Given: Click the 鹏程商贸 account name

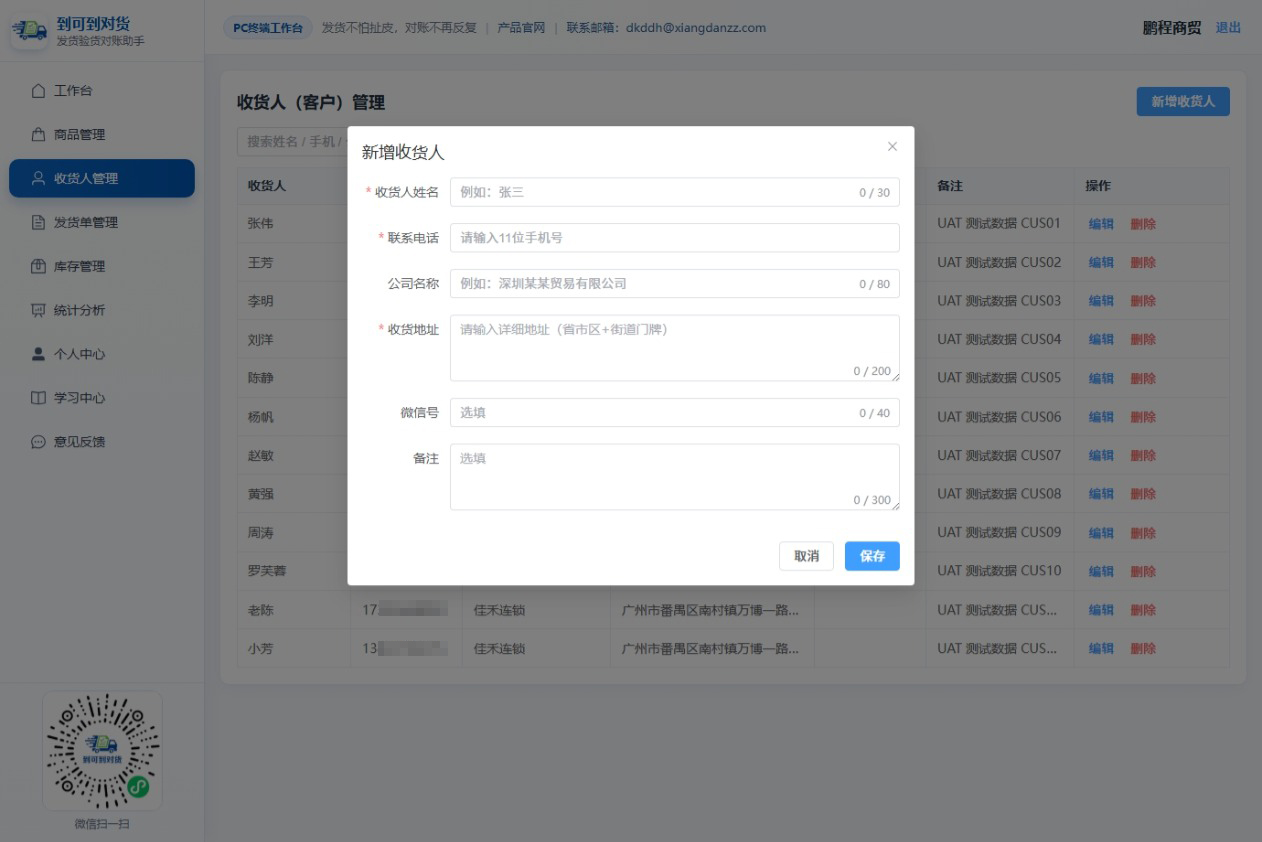Looking at the screenshot, I should tap(1172, 28).
